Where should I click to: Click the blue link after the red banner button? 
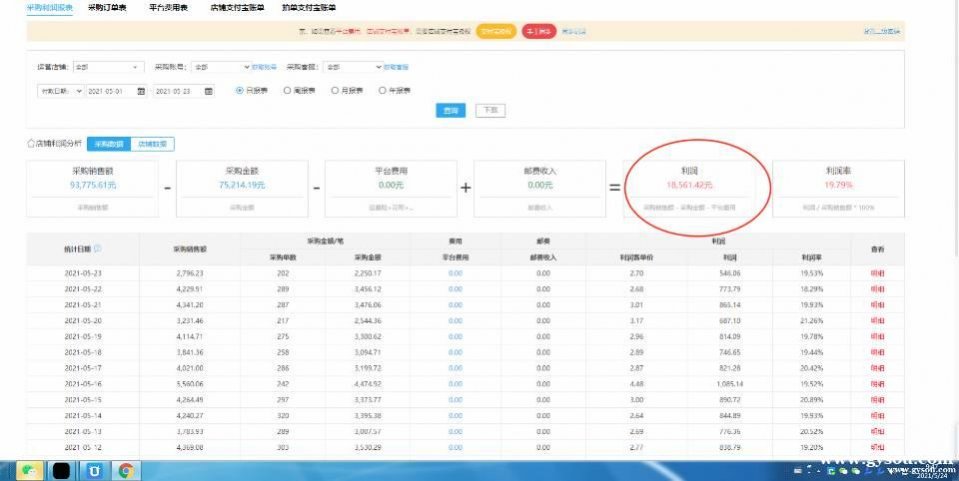574,31
